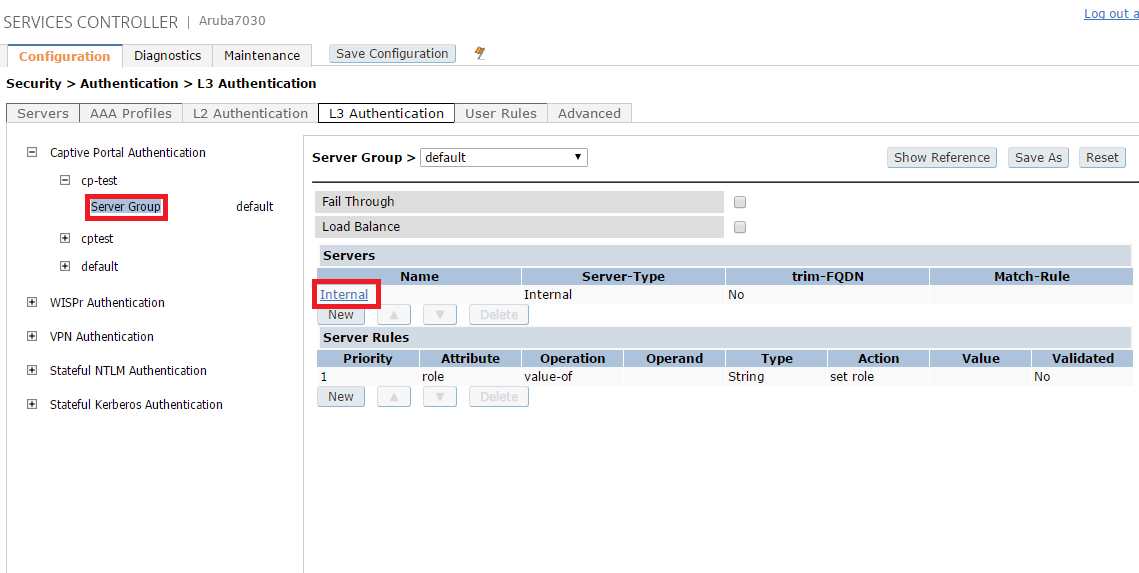
Task: Expand WISPr Authentication node
Action: tap(31, 302)
